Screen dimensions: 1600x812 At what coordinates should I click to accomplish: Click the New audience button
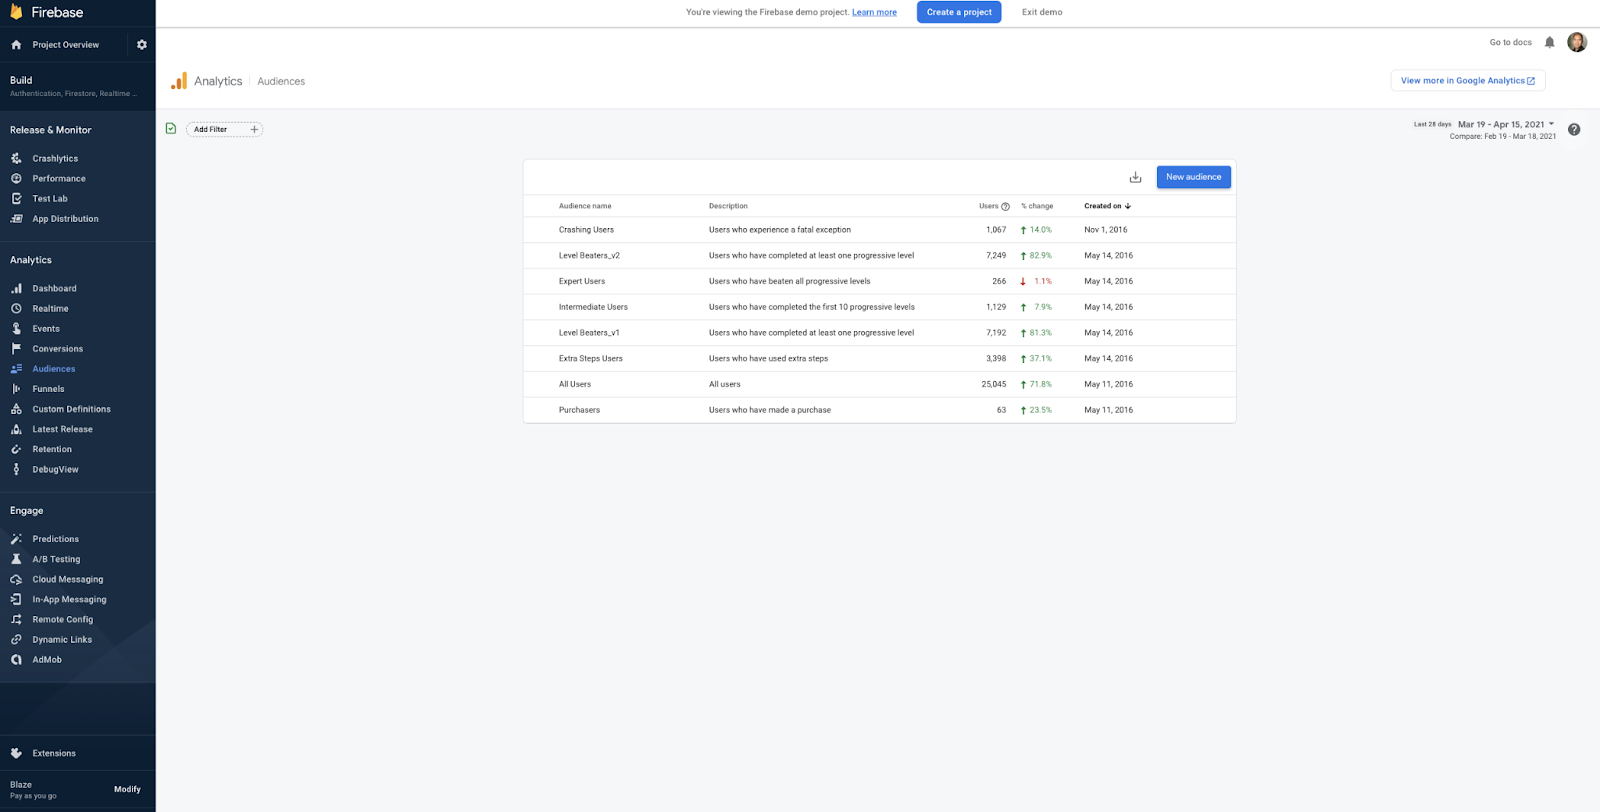pos(1193,177)
